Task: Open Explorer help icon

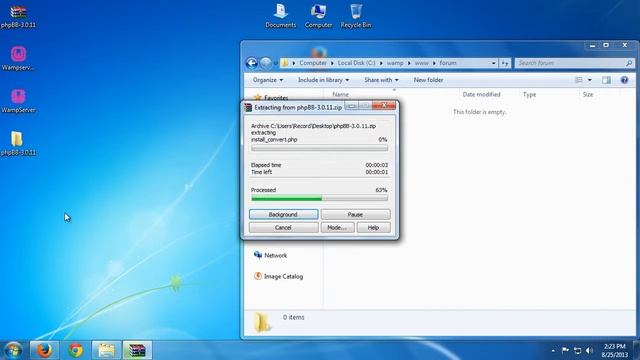Action: pos(624,80)
